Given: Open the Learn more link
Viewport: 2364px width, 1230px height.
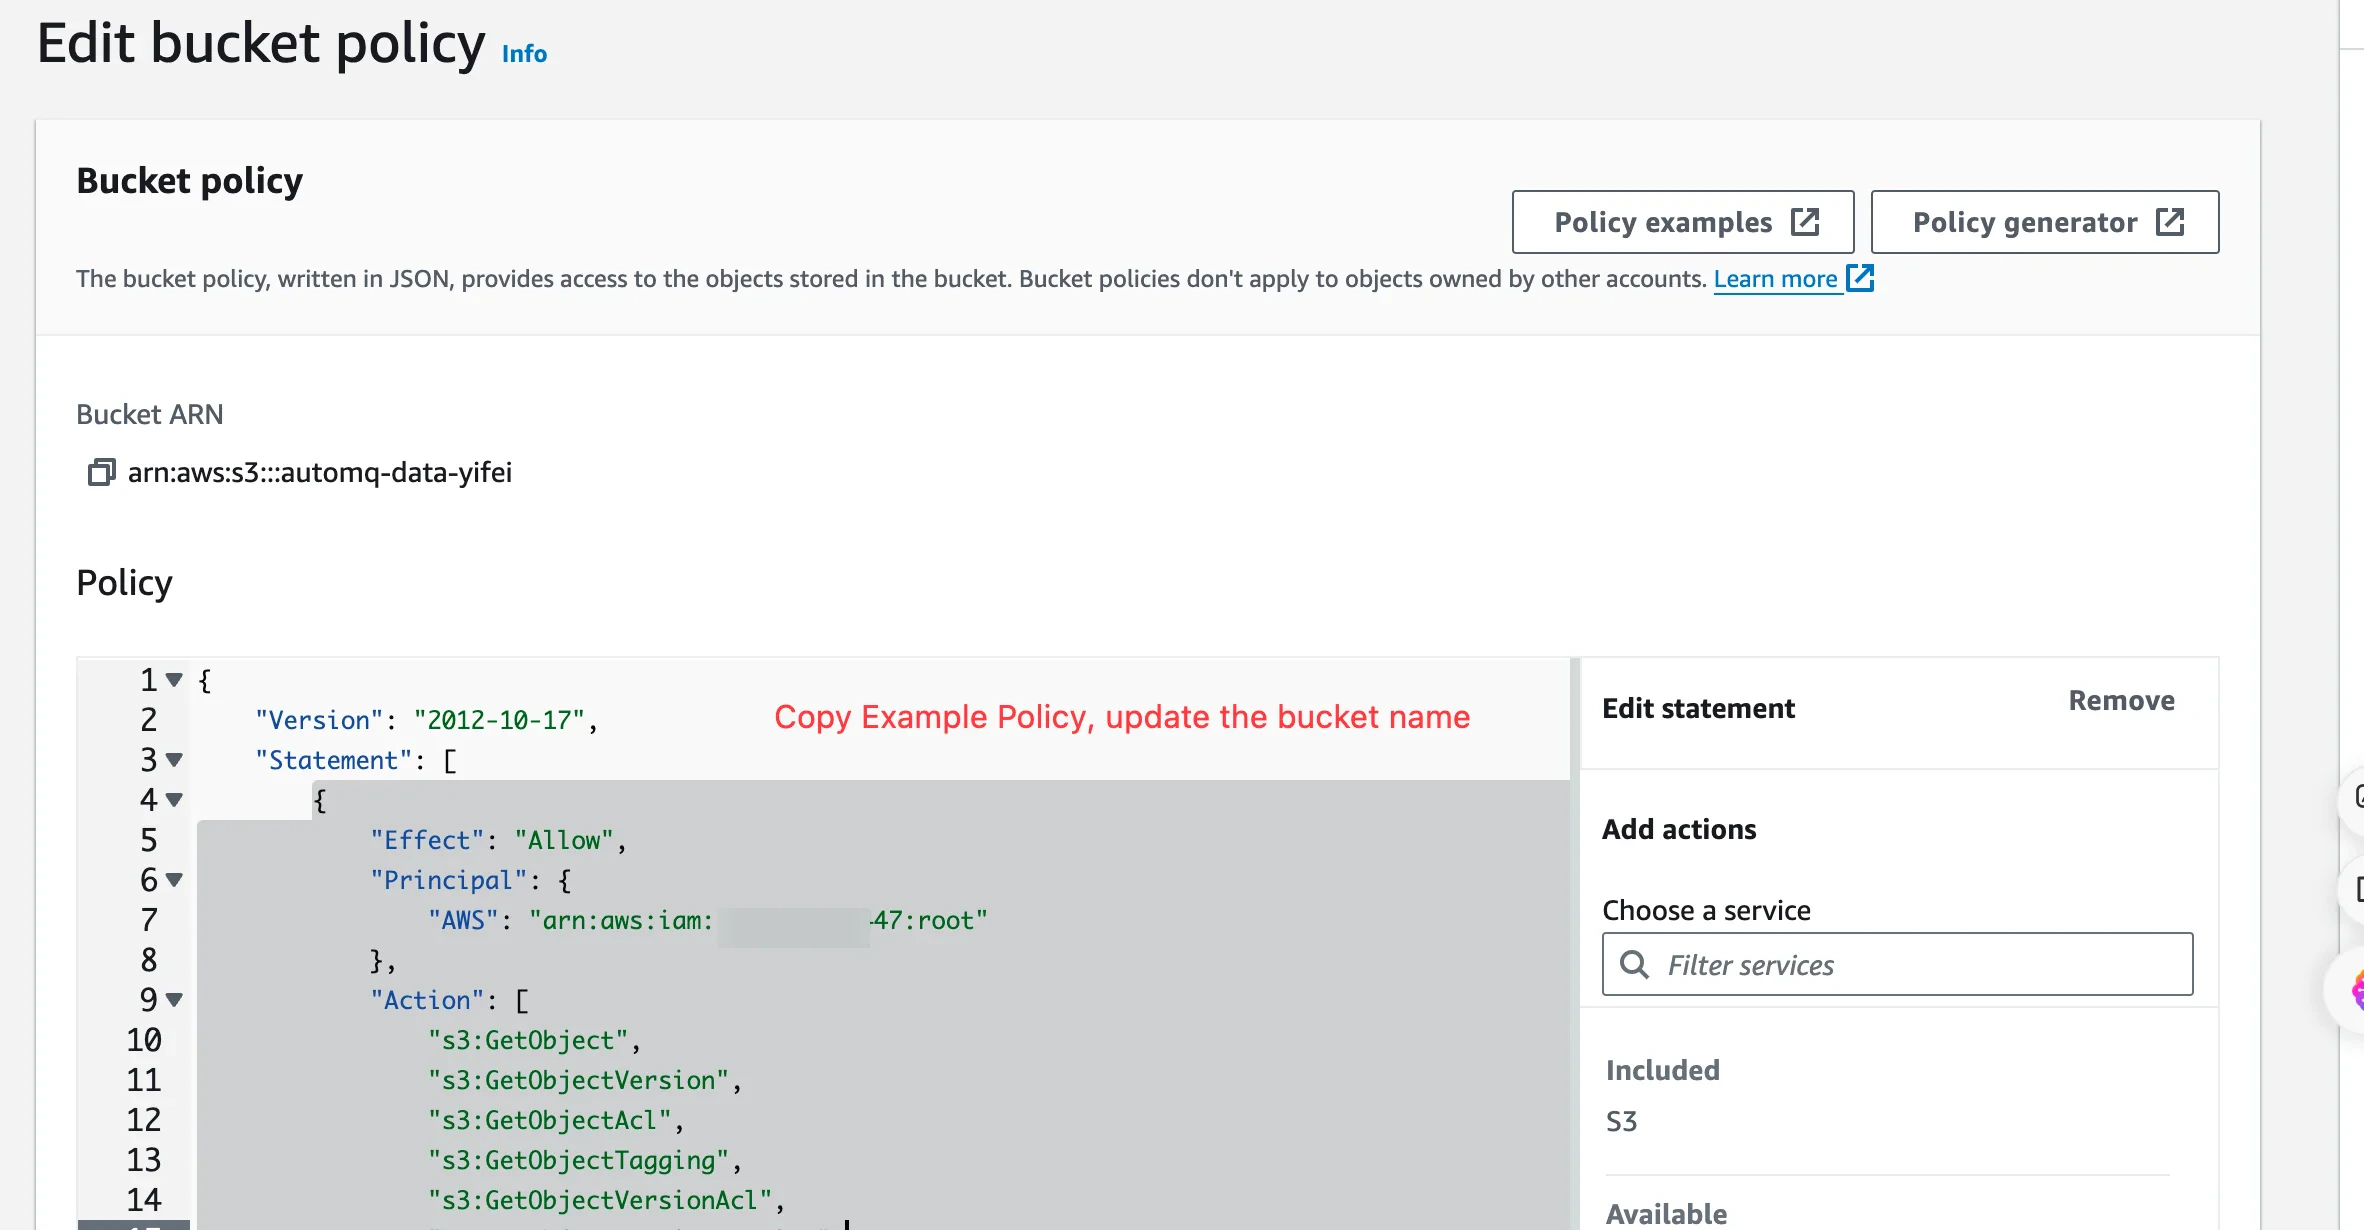Looking at the screenshot, I should [1775, 279].
